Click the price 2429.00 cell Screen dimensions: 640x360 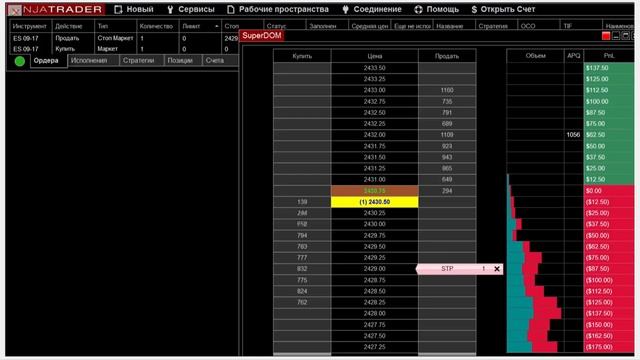click(x=374, y=269)
